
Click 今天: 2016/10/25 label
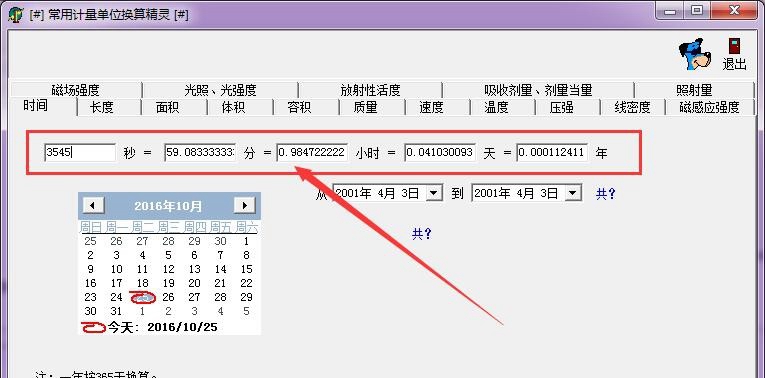click(x=162, y=327)
